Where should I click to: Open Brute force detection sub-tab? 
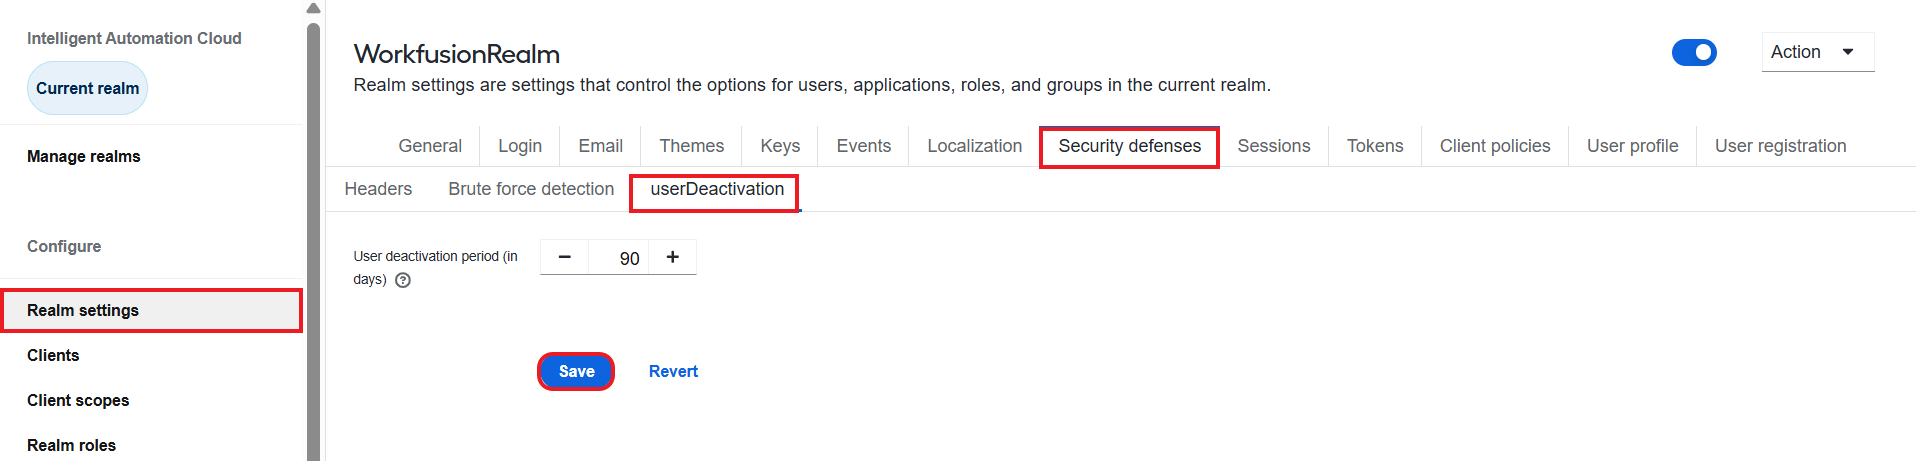coord(531,189)
